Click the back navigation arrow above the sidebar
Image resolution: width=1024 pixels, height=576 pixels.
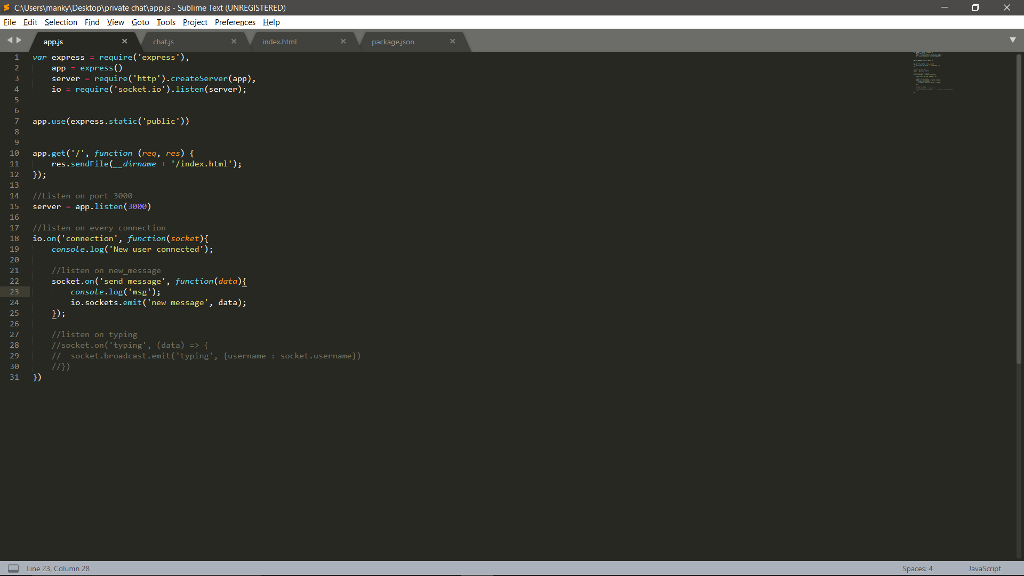[x=8, y=42]
